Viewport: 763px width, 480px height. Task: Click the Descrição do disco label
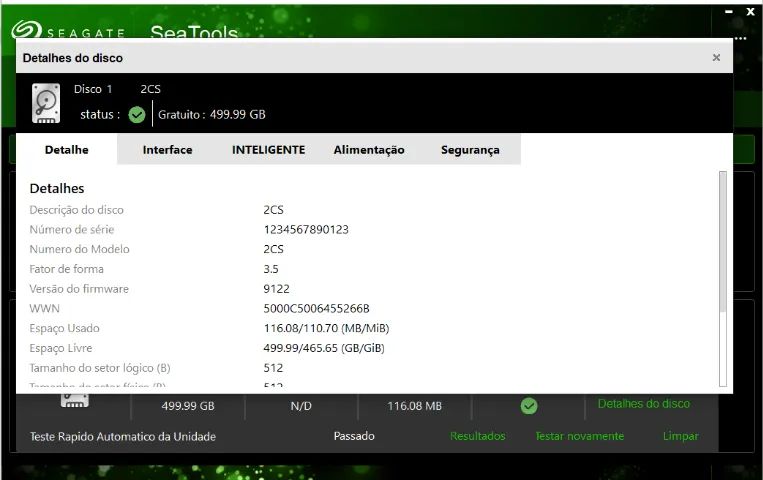point(76,210)
